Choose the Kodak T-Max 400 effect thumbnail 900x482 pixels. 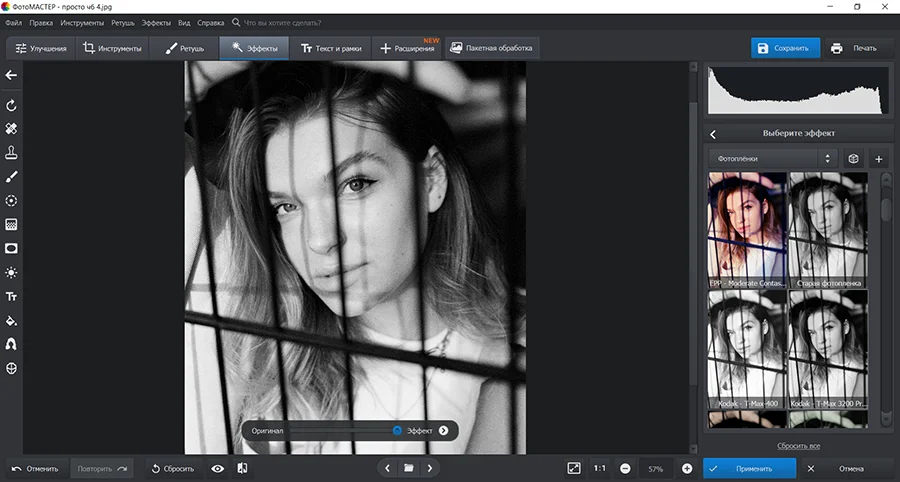[746, 349]
